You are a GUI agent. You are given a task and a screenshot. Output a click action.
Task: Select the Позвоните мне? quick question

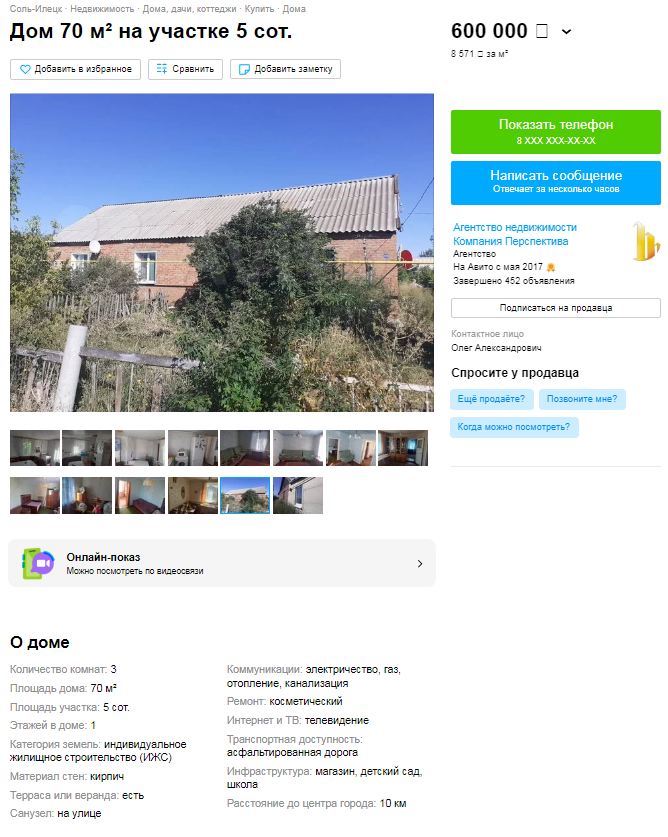[582, 399]
